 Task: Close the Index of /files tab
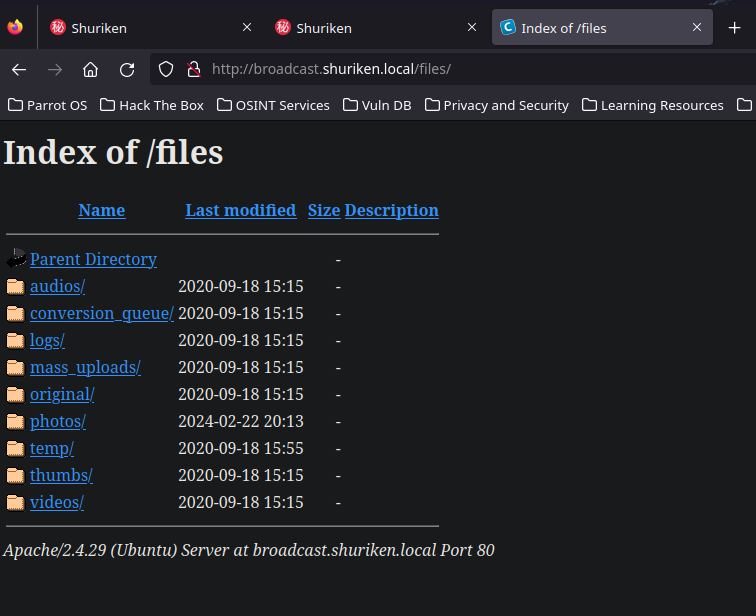point(697,27)
